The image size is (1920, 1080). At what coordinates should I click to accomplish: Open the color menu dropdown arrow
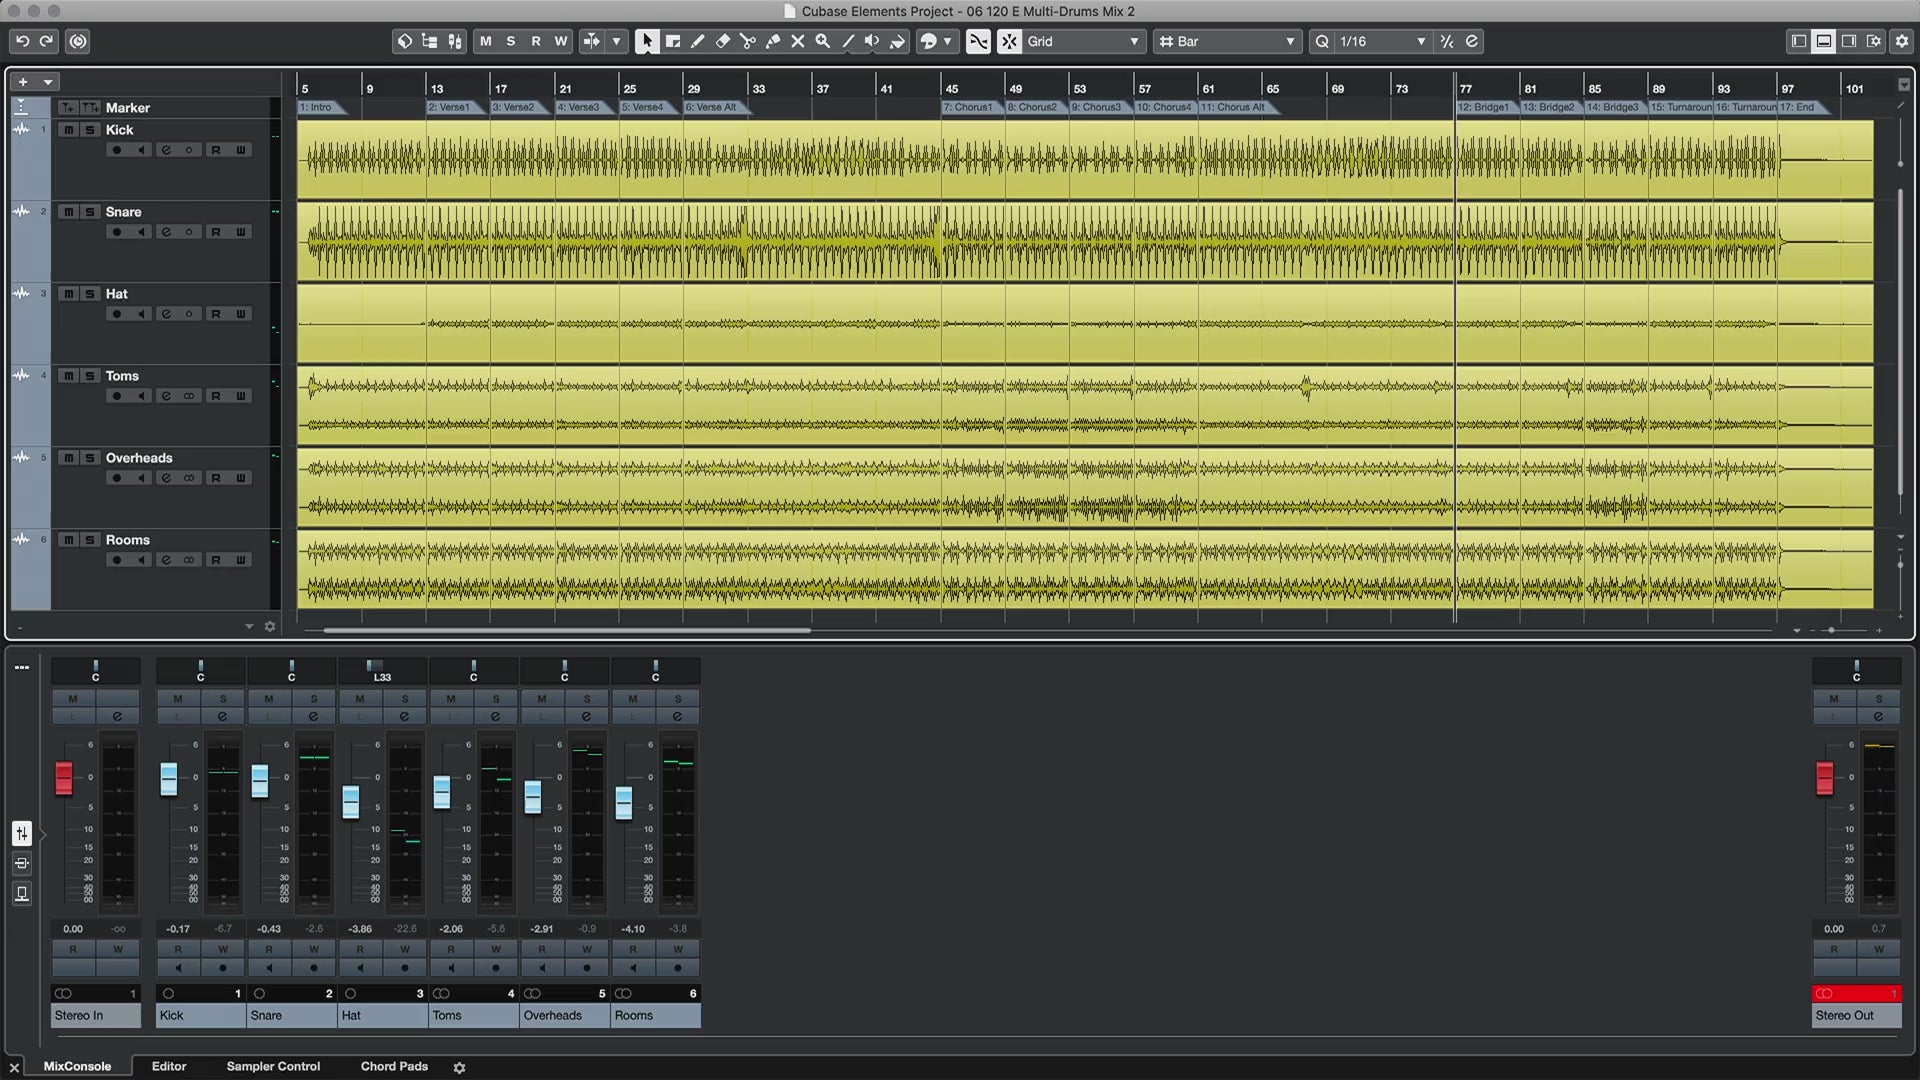coord(947,41)
